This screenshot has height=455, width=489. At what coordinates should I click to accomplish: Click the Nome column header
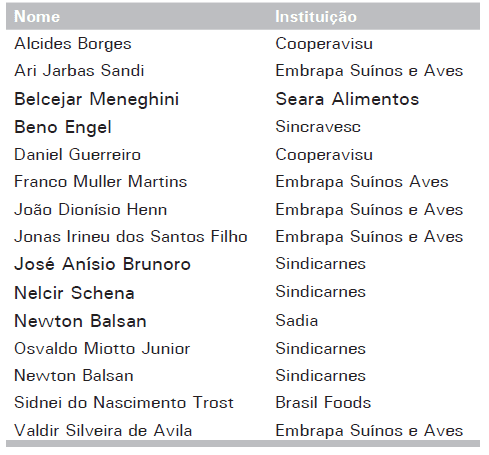coord(37,17)
